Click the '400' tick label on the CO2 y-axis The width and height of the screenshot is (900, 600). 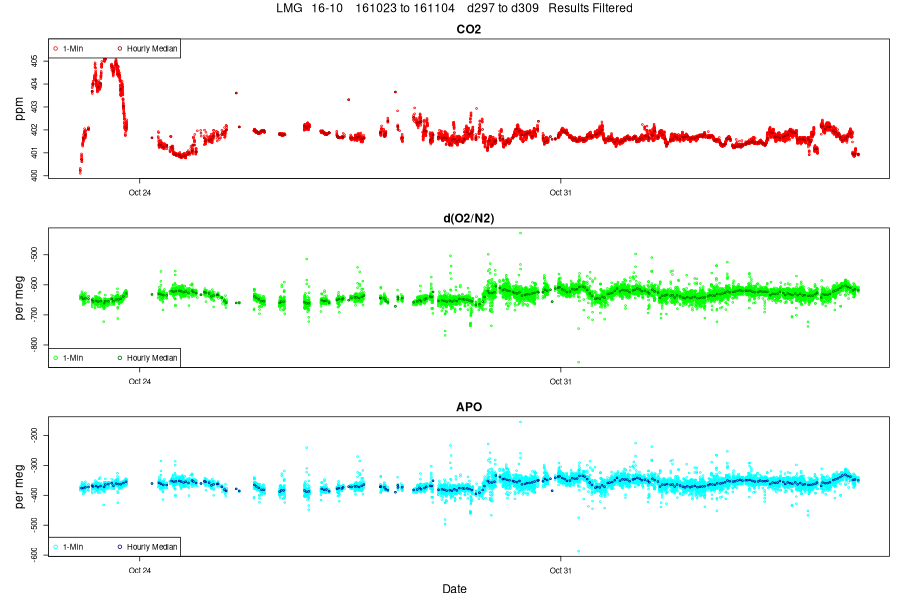35,175
